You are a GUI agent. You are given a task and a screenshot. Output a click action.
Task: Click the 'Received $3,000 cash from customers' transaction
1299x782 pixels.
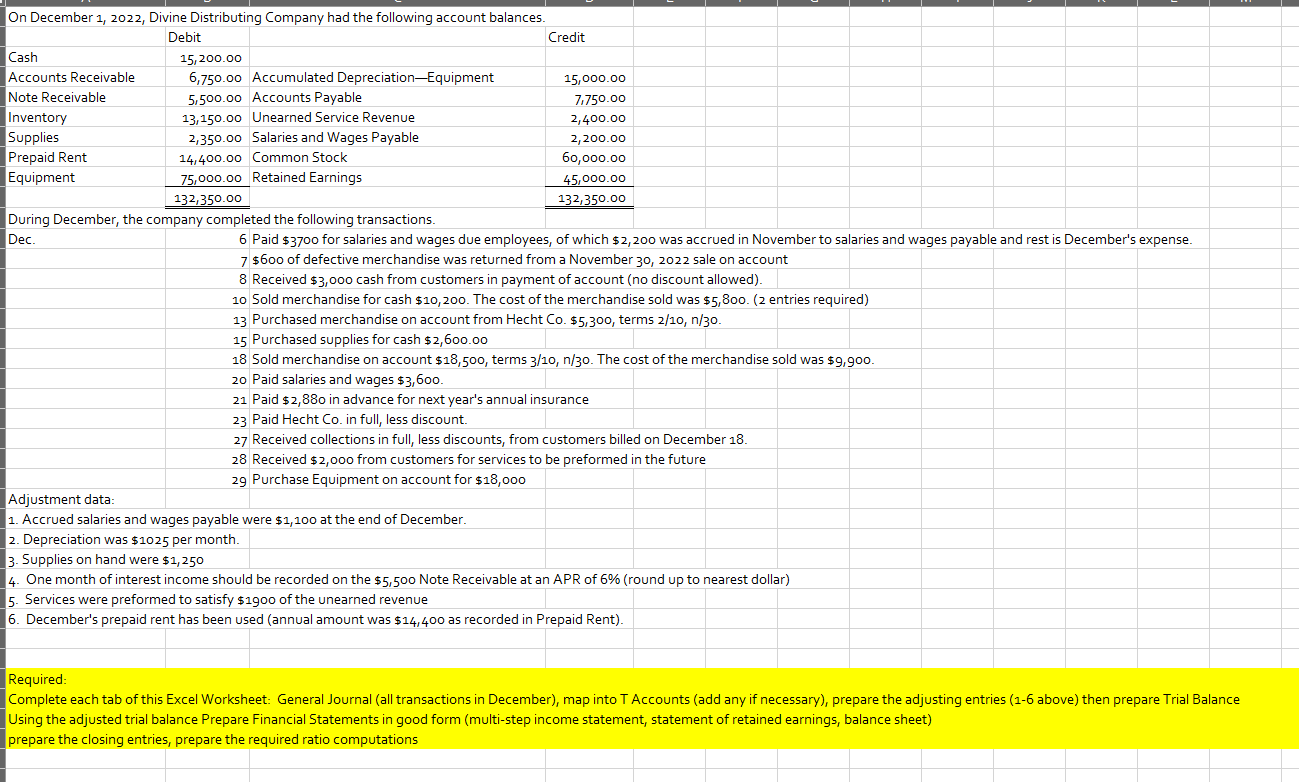(507, 279)
